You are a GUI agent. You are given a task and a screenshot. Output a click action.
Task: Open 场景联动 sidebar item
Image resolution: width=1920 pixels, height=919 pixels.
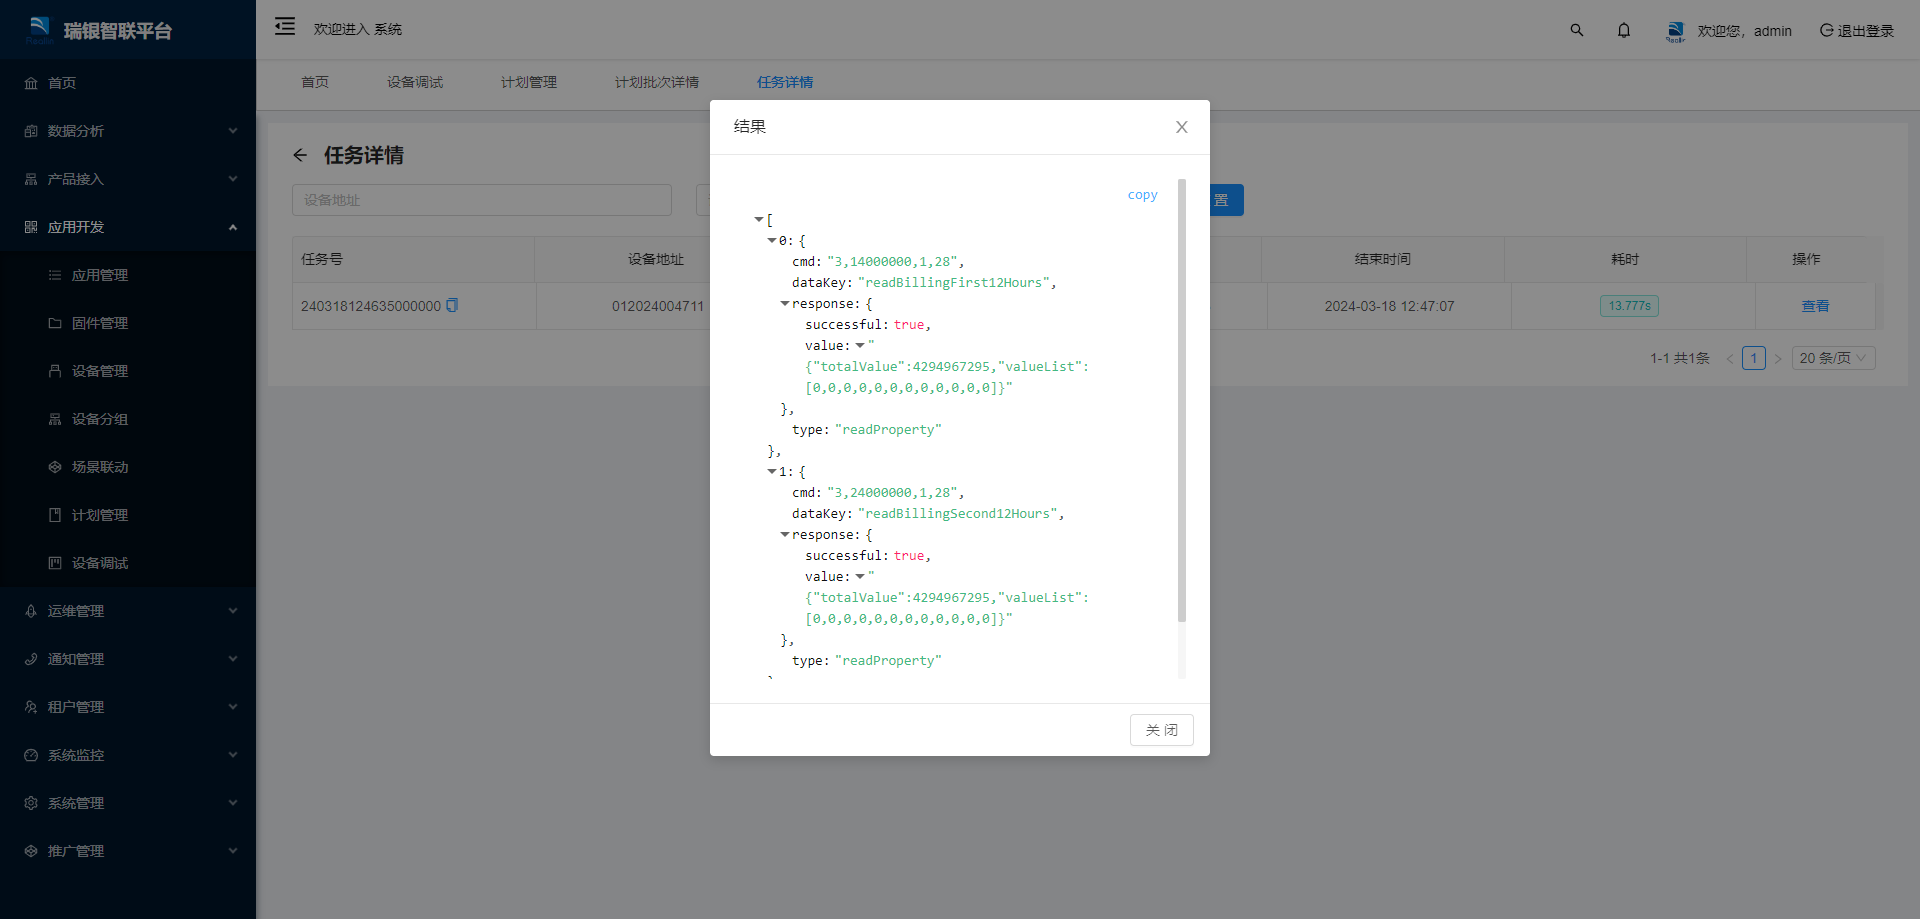[128, 467]
